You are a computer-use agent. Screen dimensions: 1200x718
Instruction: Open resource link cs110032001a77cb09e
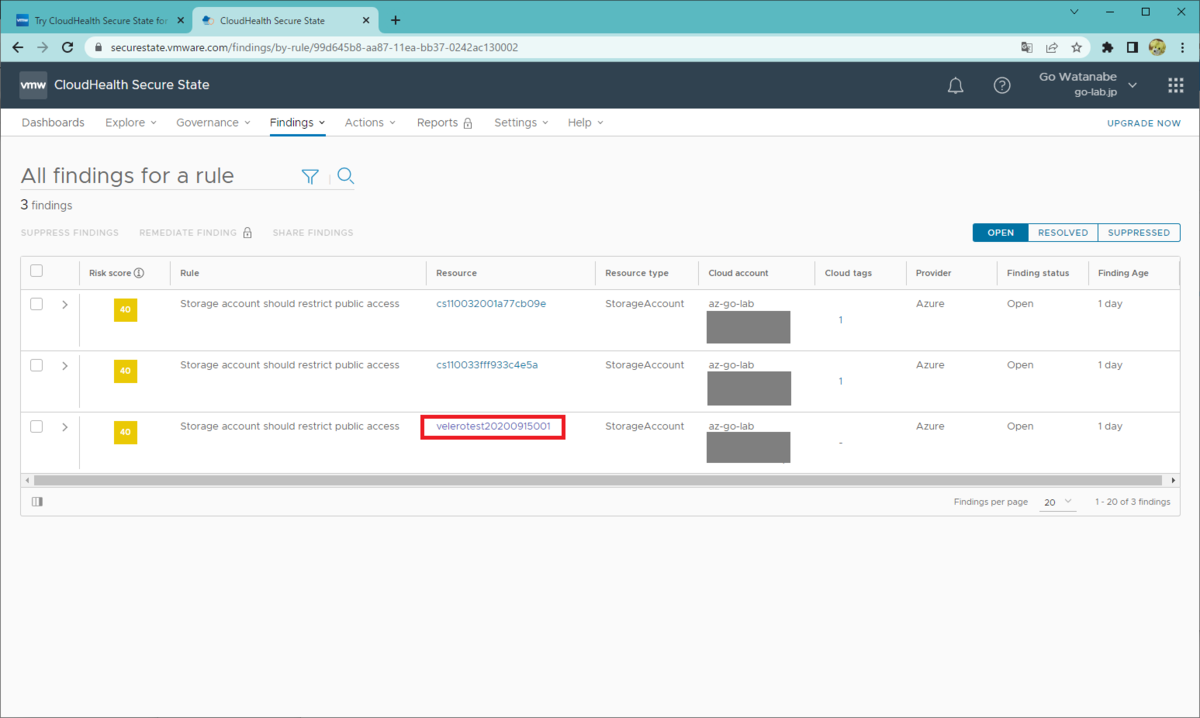click(491, 304)
